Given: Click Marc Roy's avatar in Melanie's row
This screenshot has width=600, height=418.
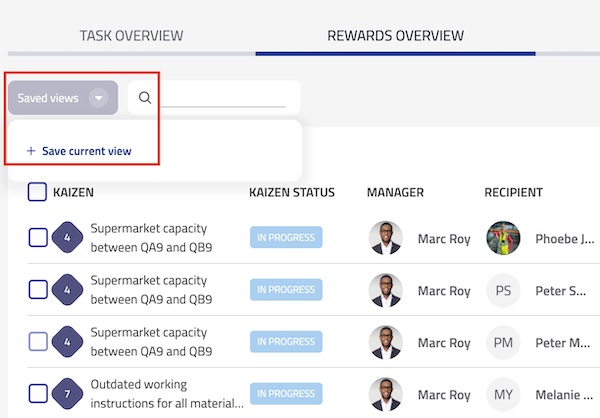Looking at the screenshot, I should pos(385,395).
